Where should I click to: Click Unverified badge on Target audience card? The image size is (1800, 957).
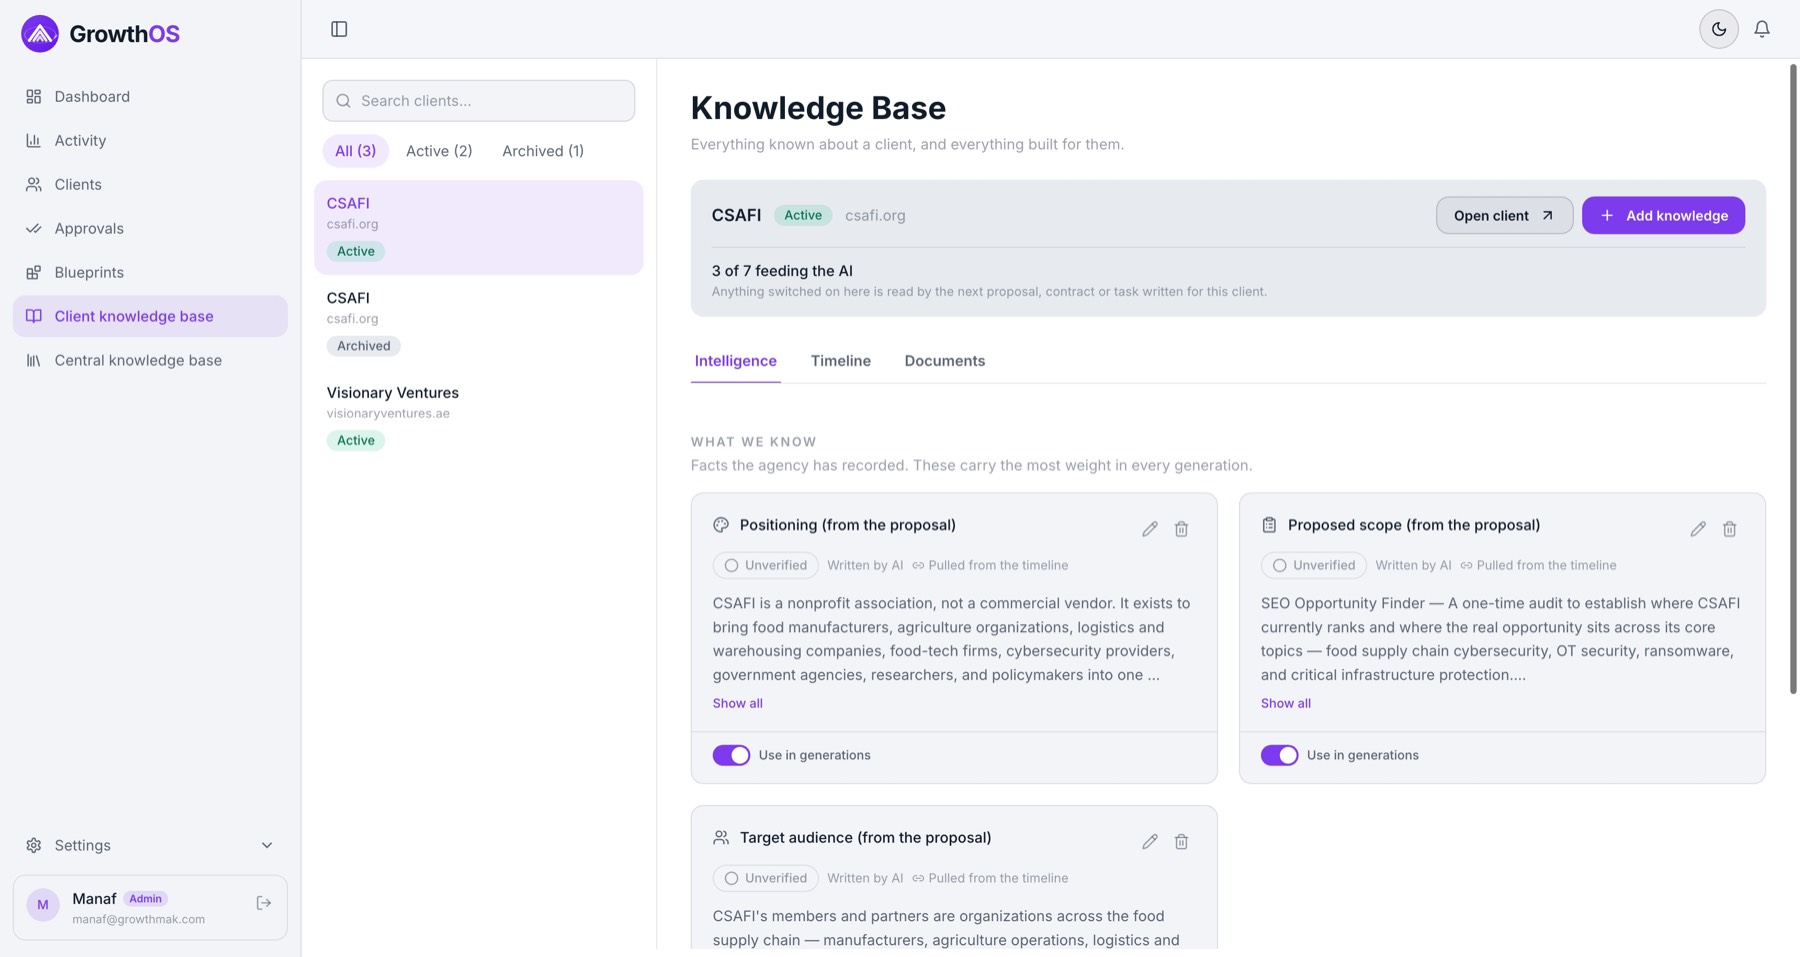(x=766, y=878)
